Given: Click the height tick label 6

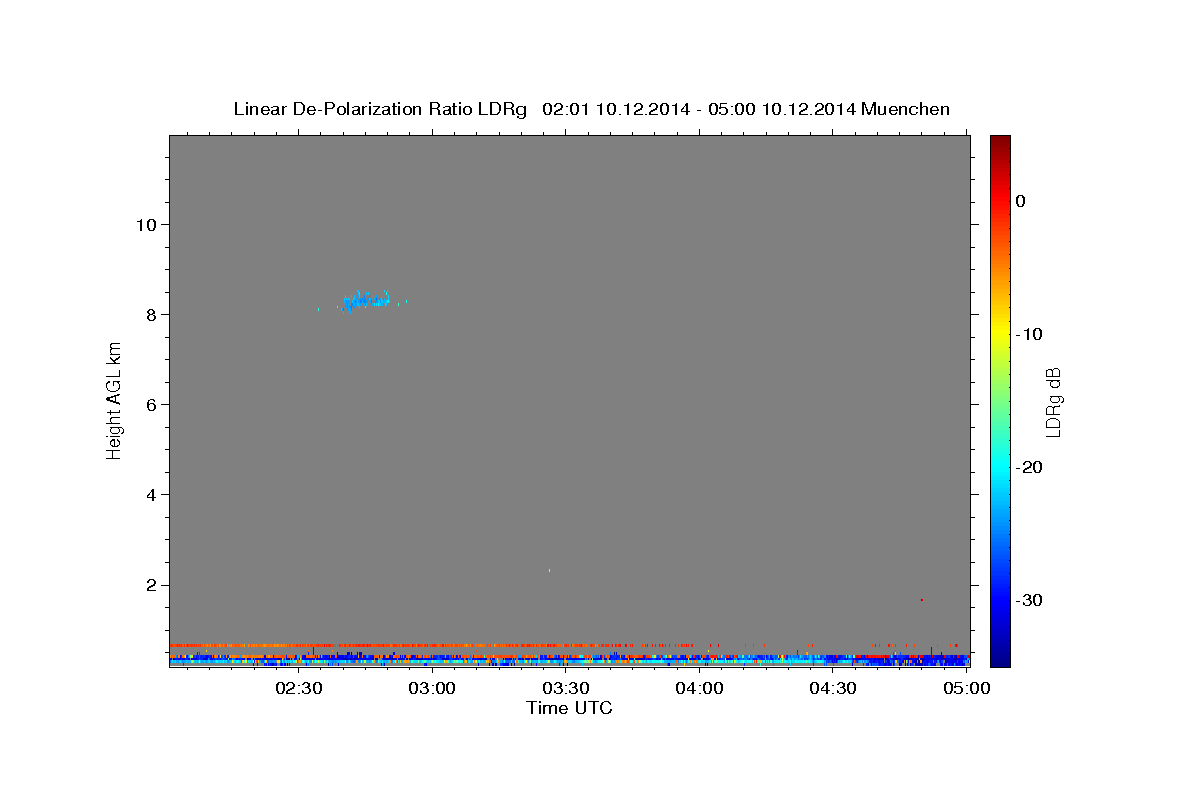Looking at the screenshot, I should (x=150, y=404).
